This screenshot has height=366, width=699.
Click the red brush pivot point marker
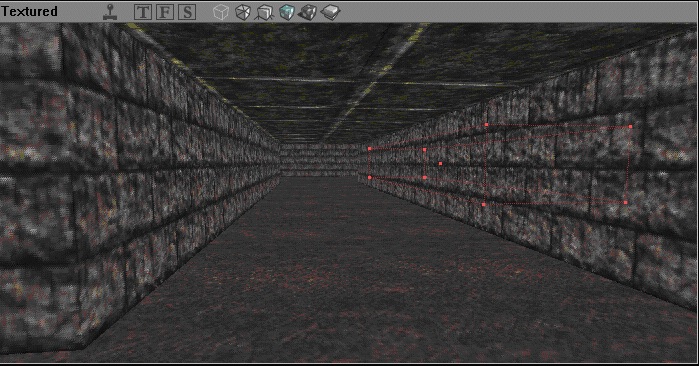440,164
